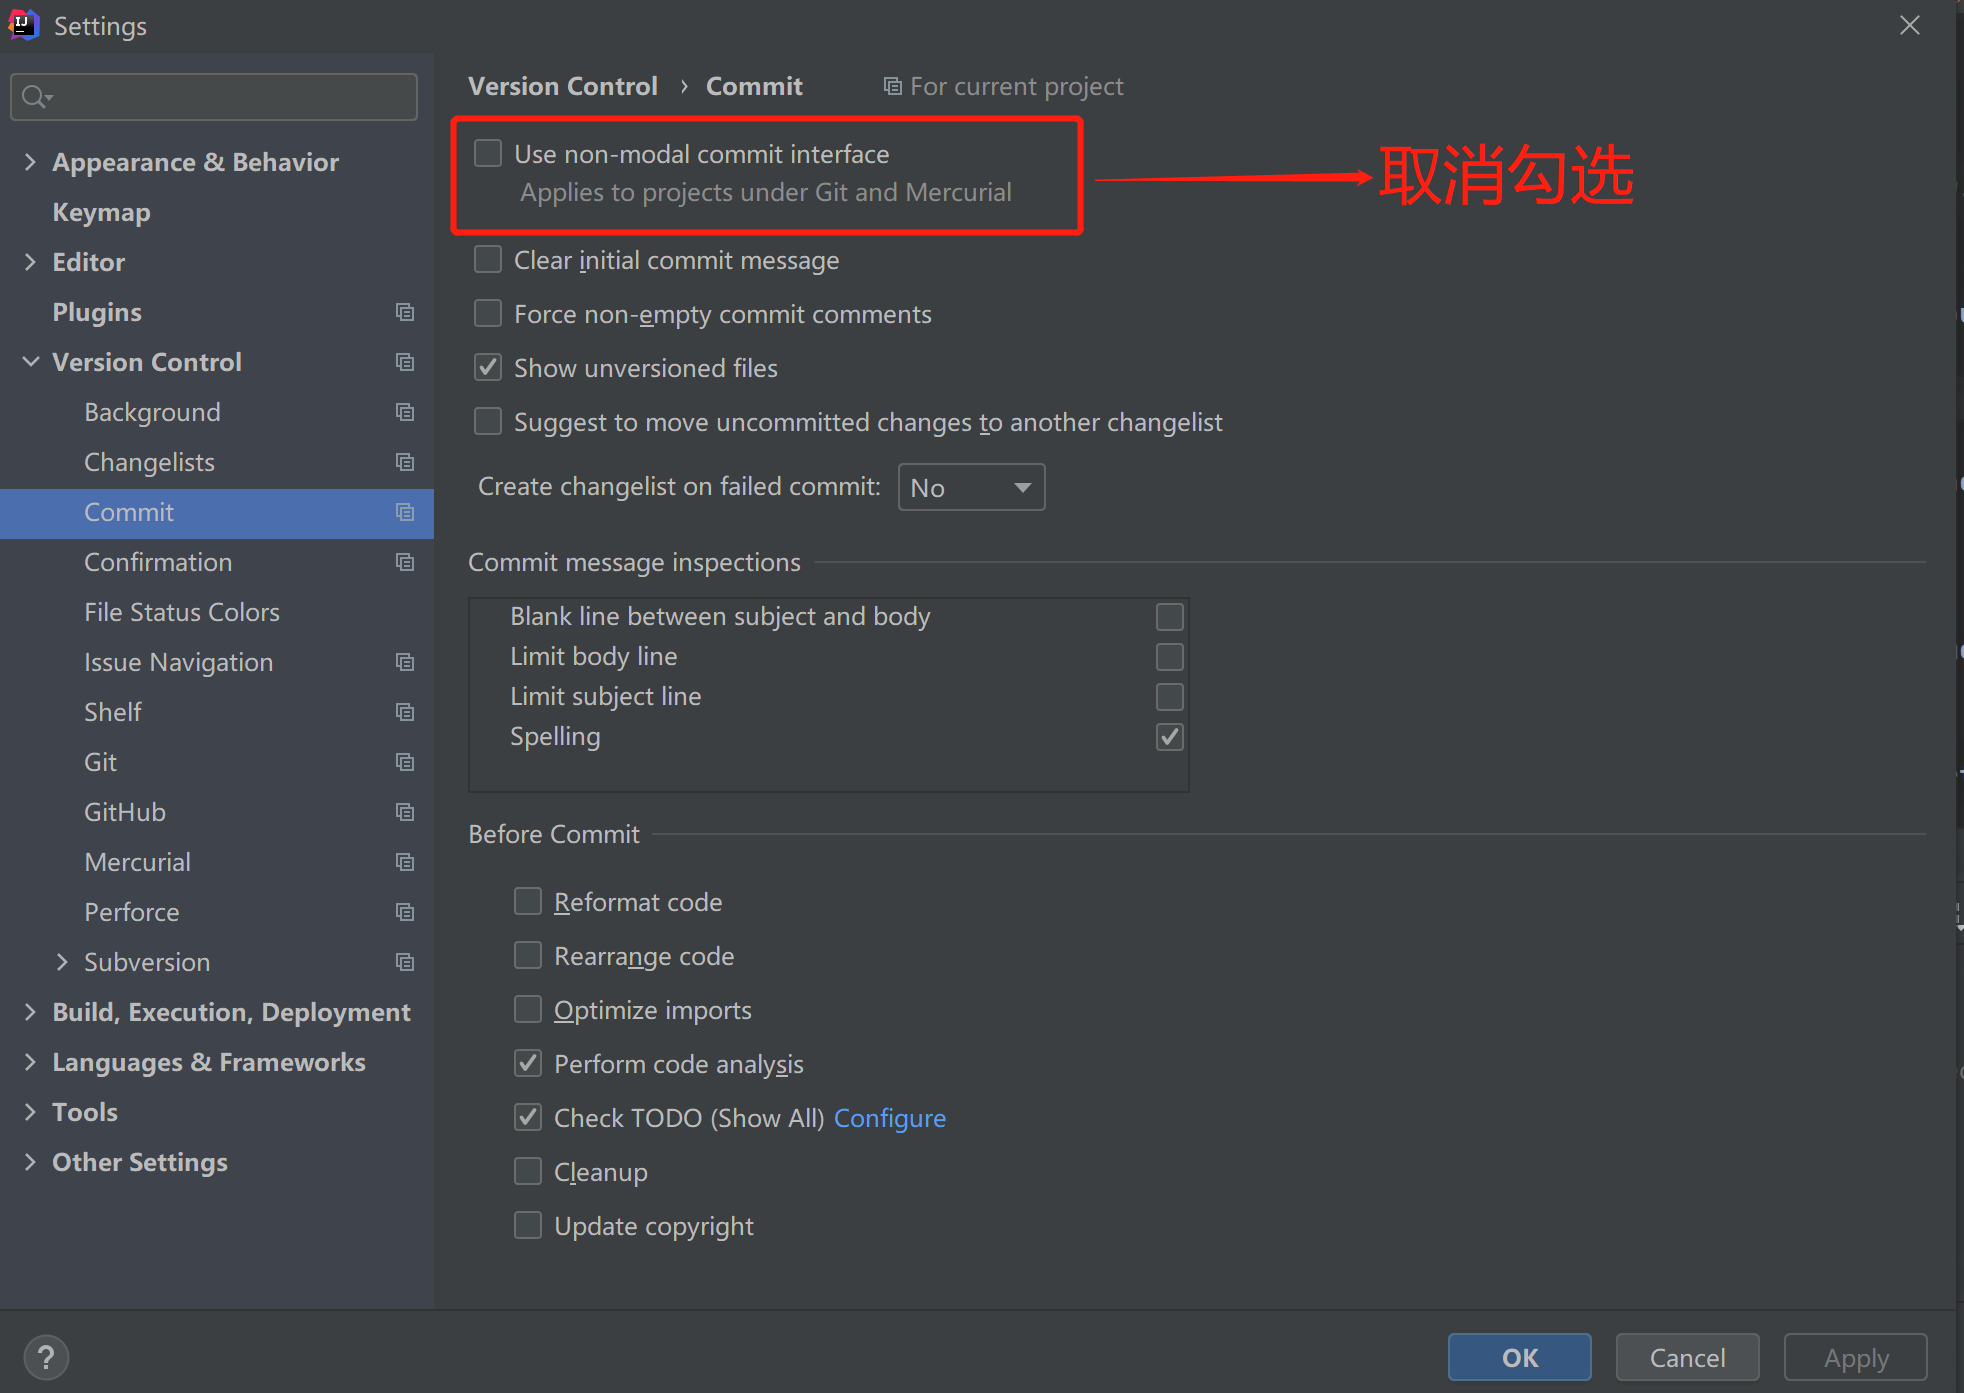
Task: Select Git in the settings tree
Action: 101,762
